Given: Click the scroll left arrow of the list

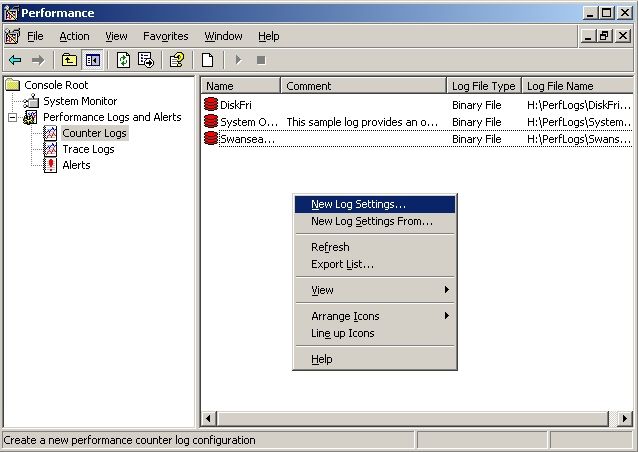Looking at the screenshot, I should click(209, 418).
